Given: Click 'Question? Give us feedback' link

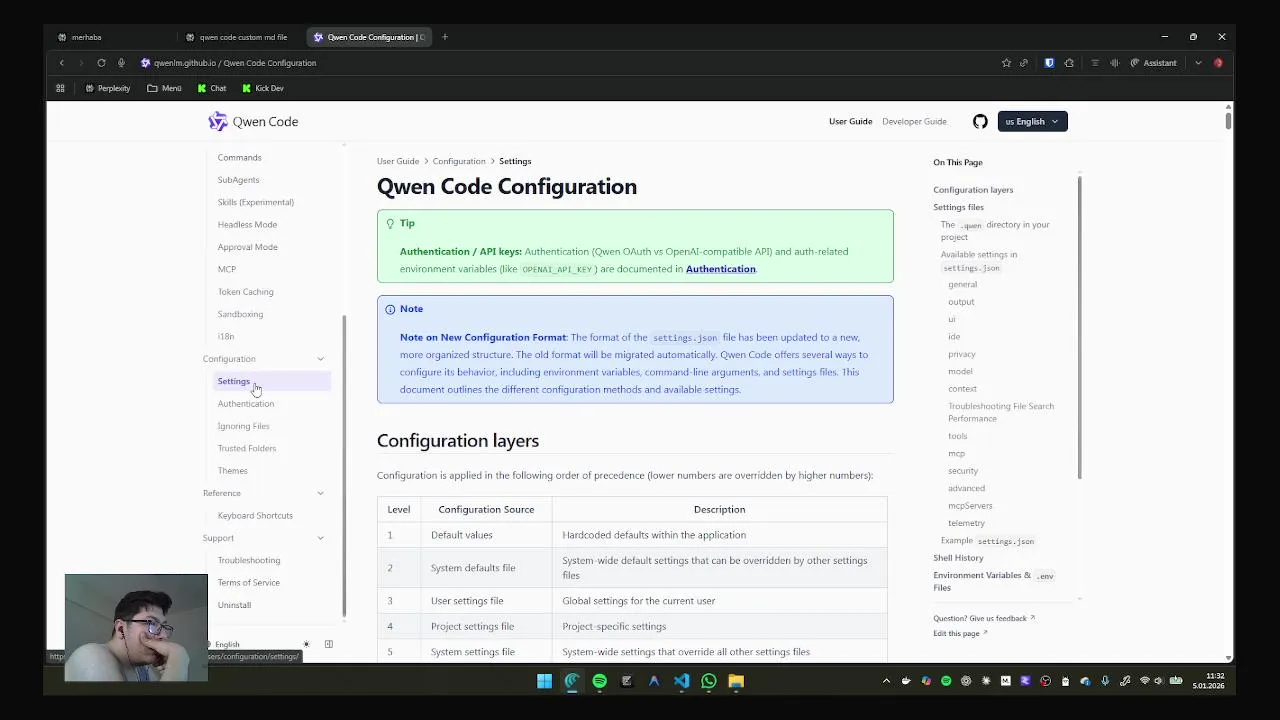Looking at the screenshot, I should [x=984, y=619].
